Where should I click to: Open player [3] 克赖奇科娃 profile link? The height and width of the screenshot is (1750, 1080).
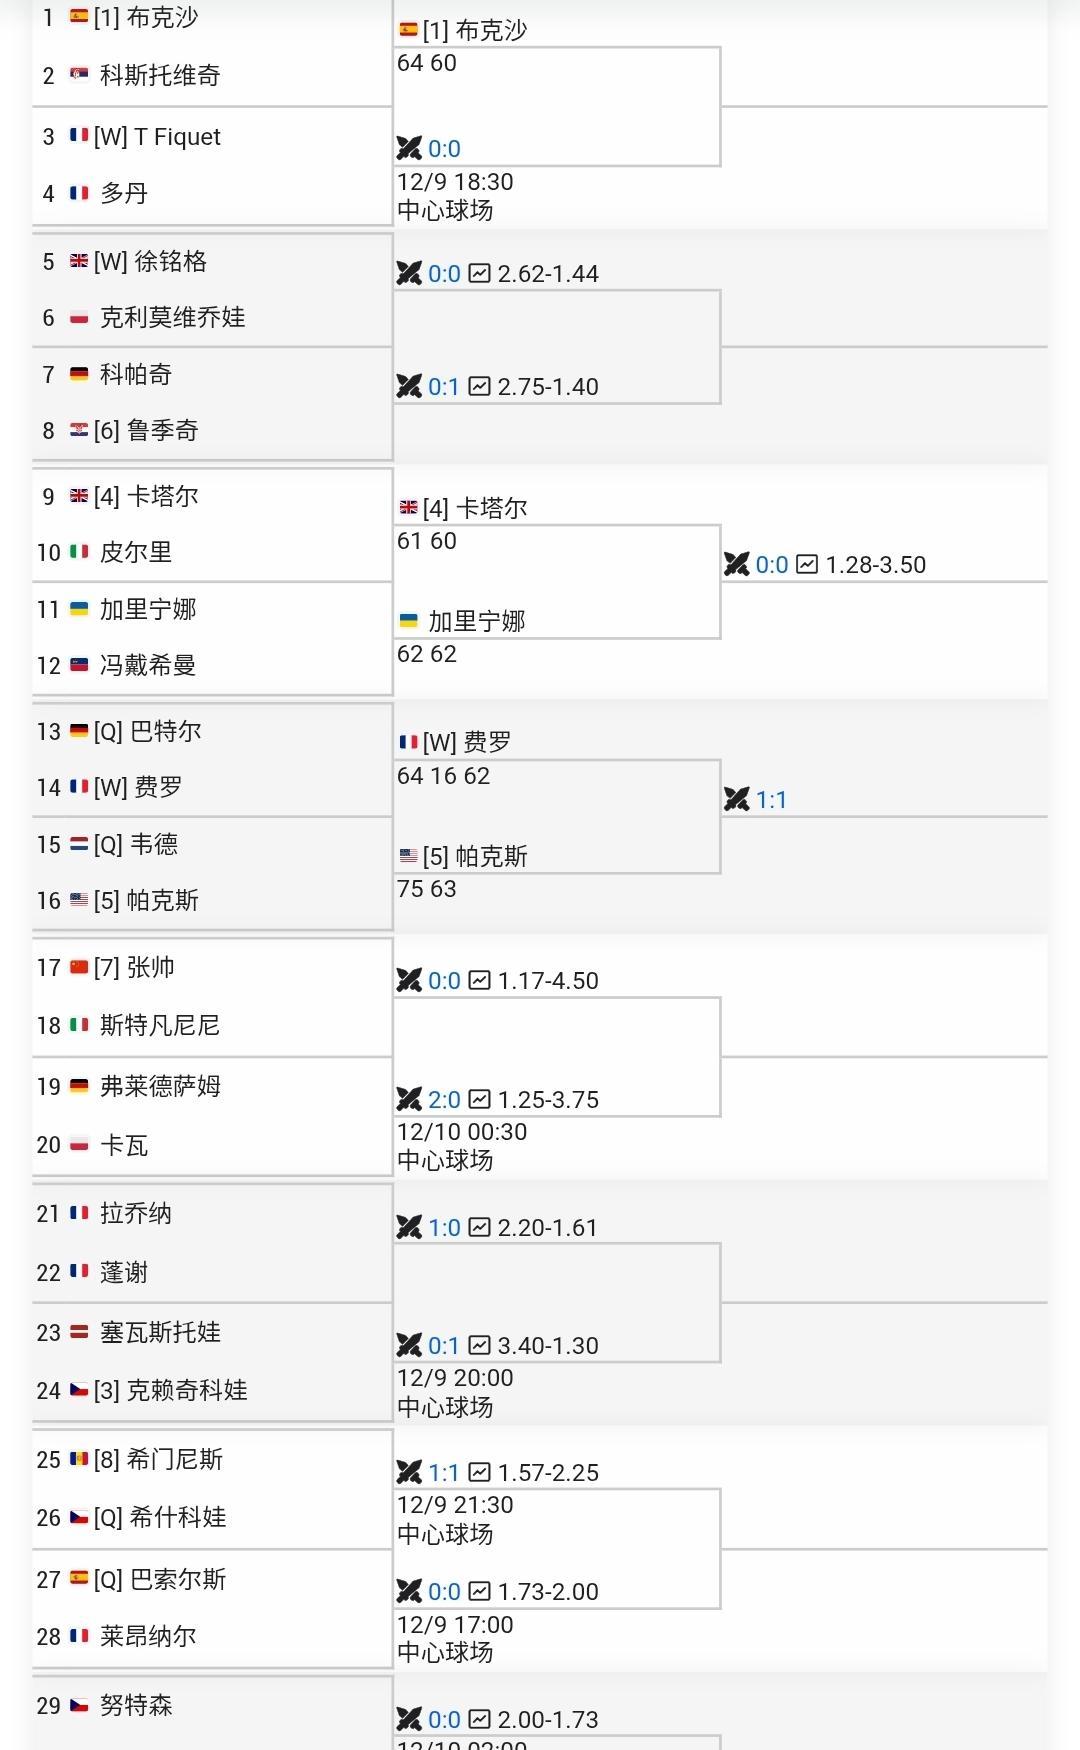[170, 1390]
